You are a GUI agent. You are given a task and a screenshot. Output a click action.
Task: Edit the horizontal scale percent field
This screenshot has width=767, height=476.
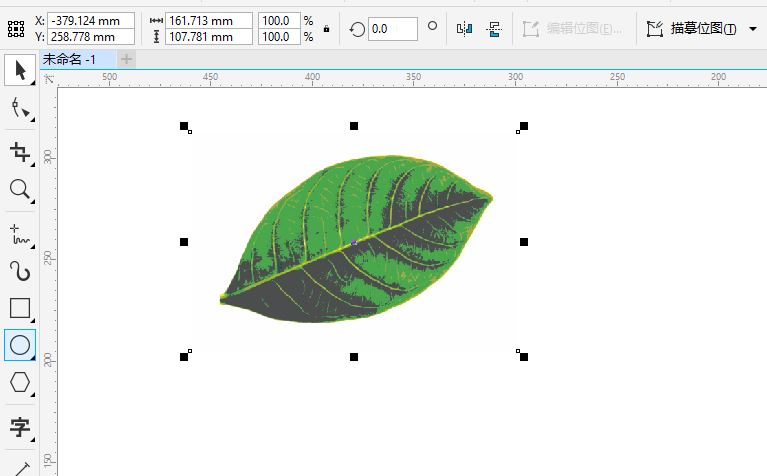[x=279, y=21]
